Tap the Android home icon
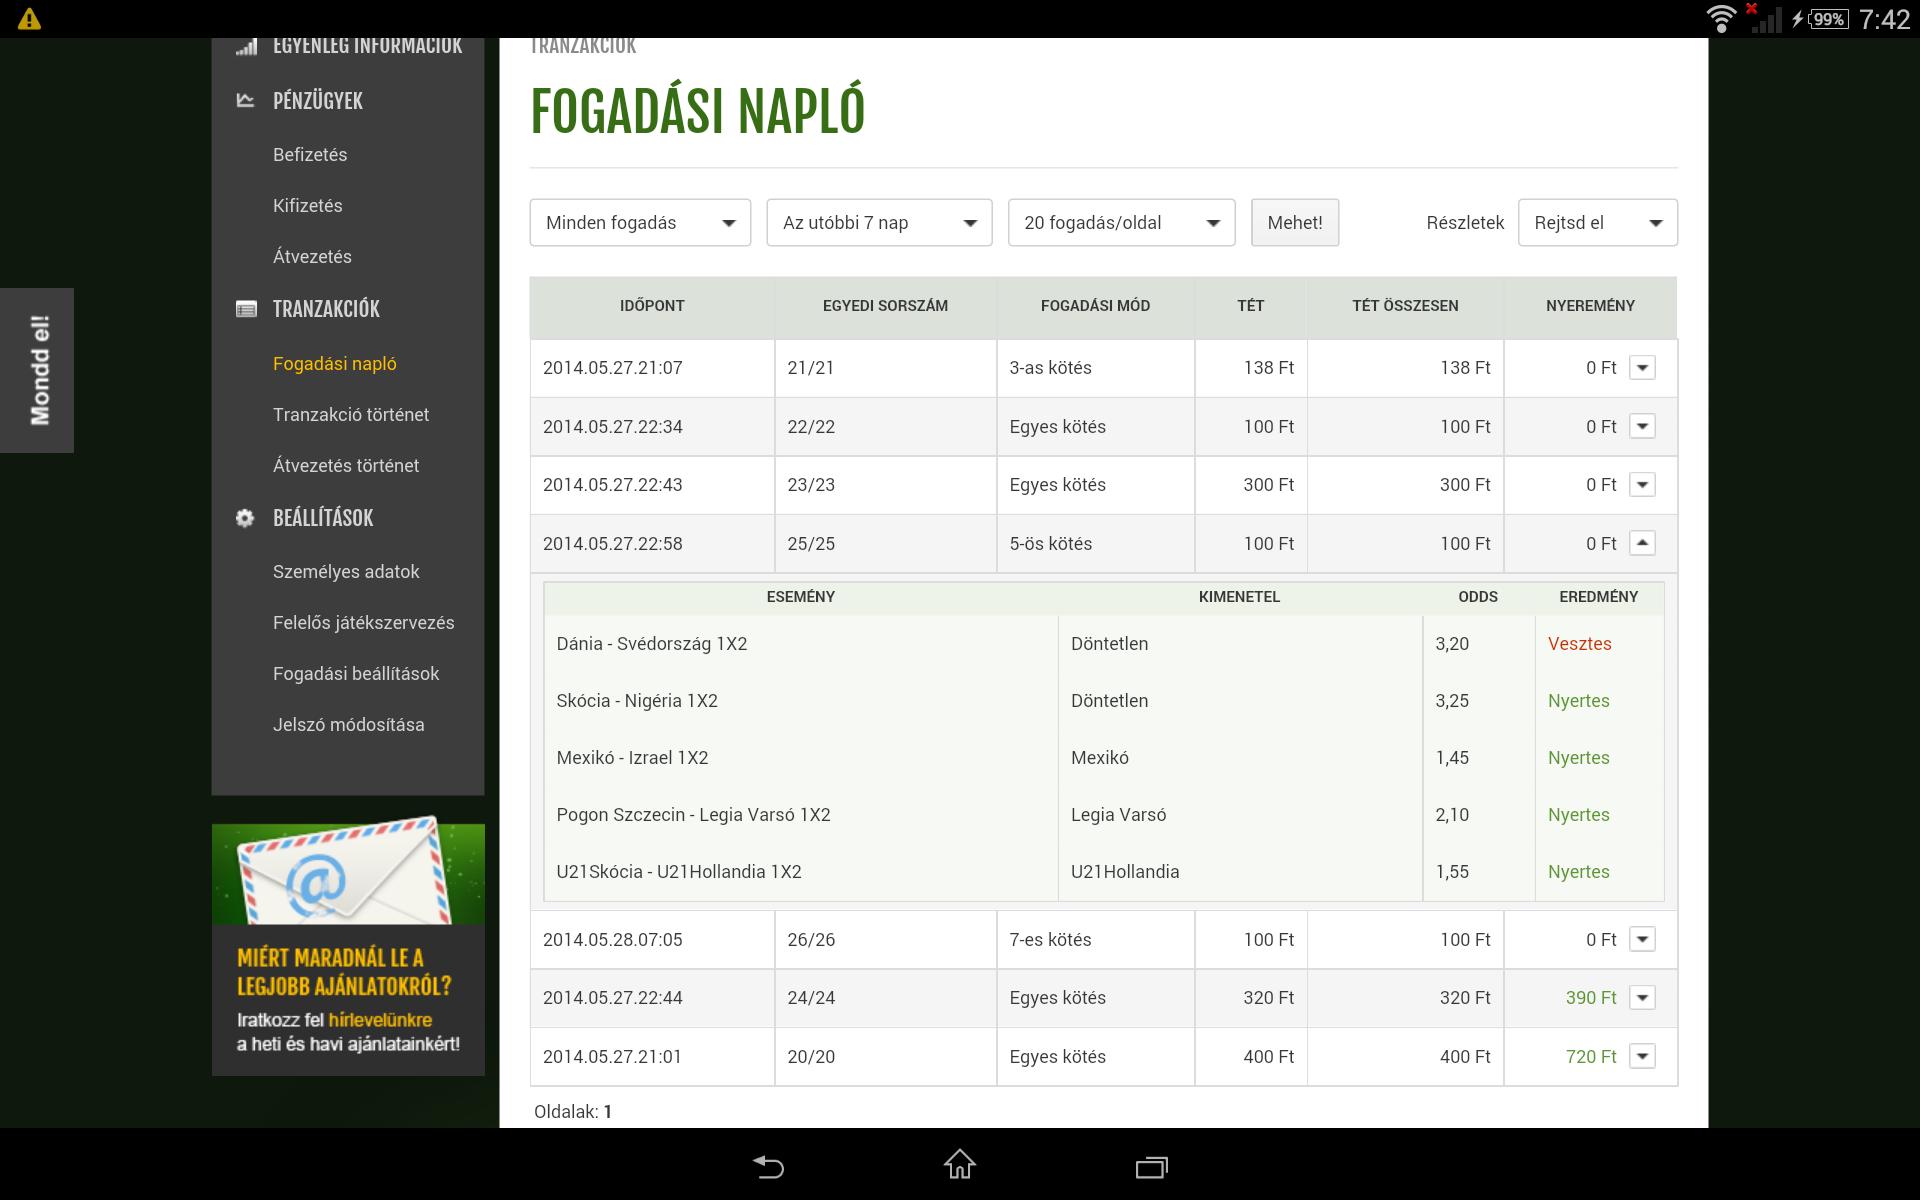1920x1200 pixels. point(959,1165)
